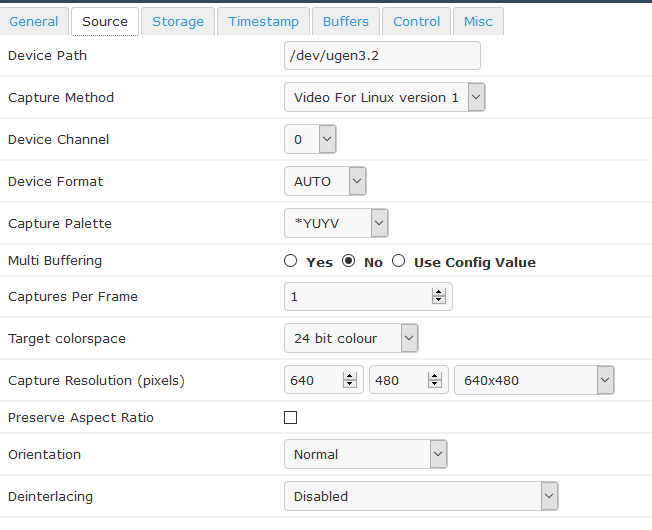Screen dimensions: 652x530
Task: Expand the Capture Palette YUYV dropdown
Action: pyautogui.click(x=336, y=223)
